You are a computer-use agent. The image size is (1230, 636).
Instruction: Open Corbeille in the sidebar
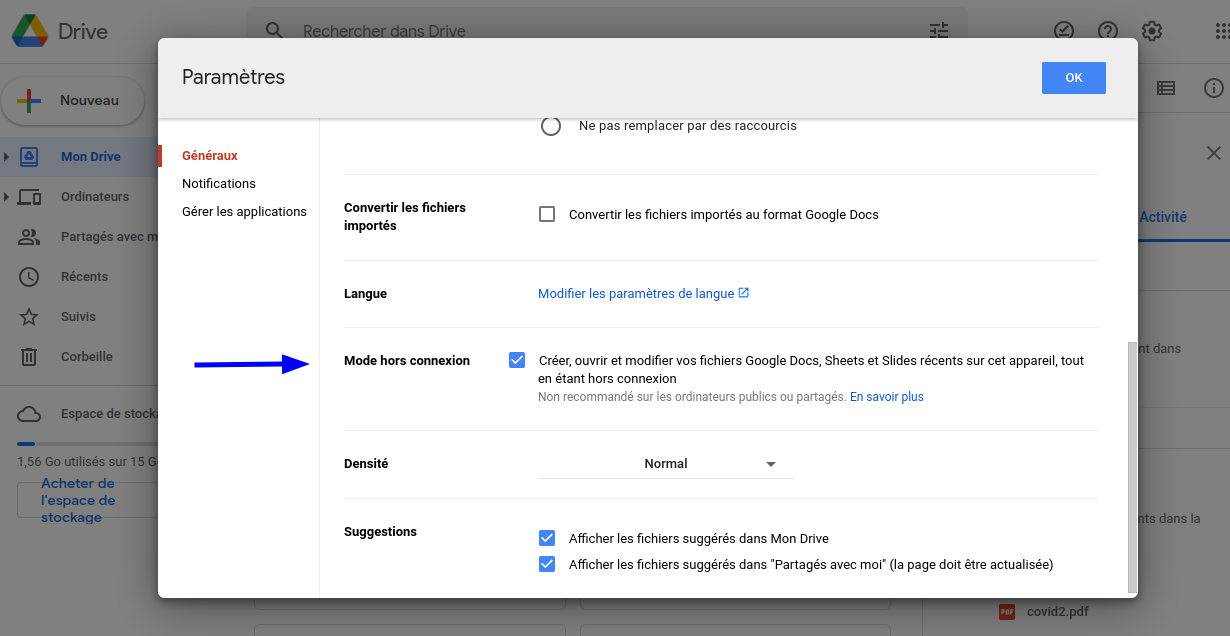[x=87, y=357]
